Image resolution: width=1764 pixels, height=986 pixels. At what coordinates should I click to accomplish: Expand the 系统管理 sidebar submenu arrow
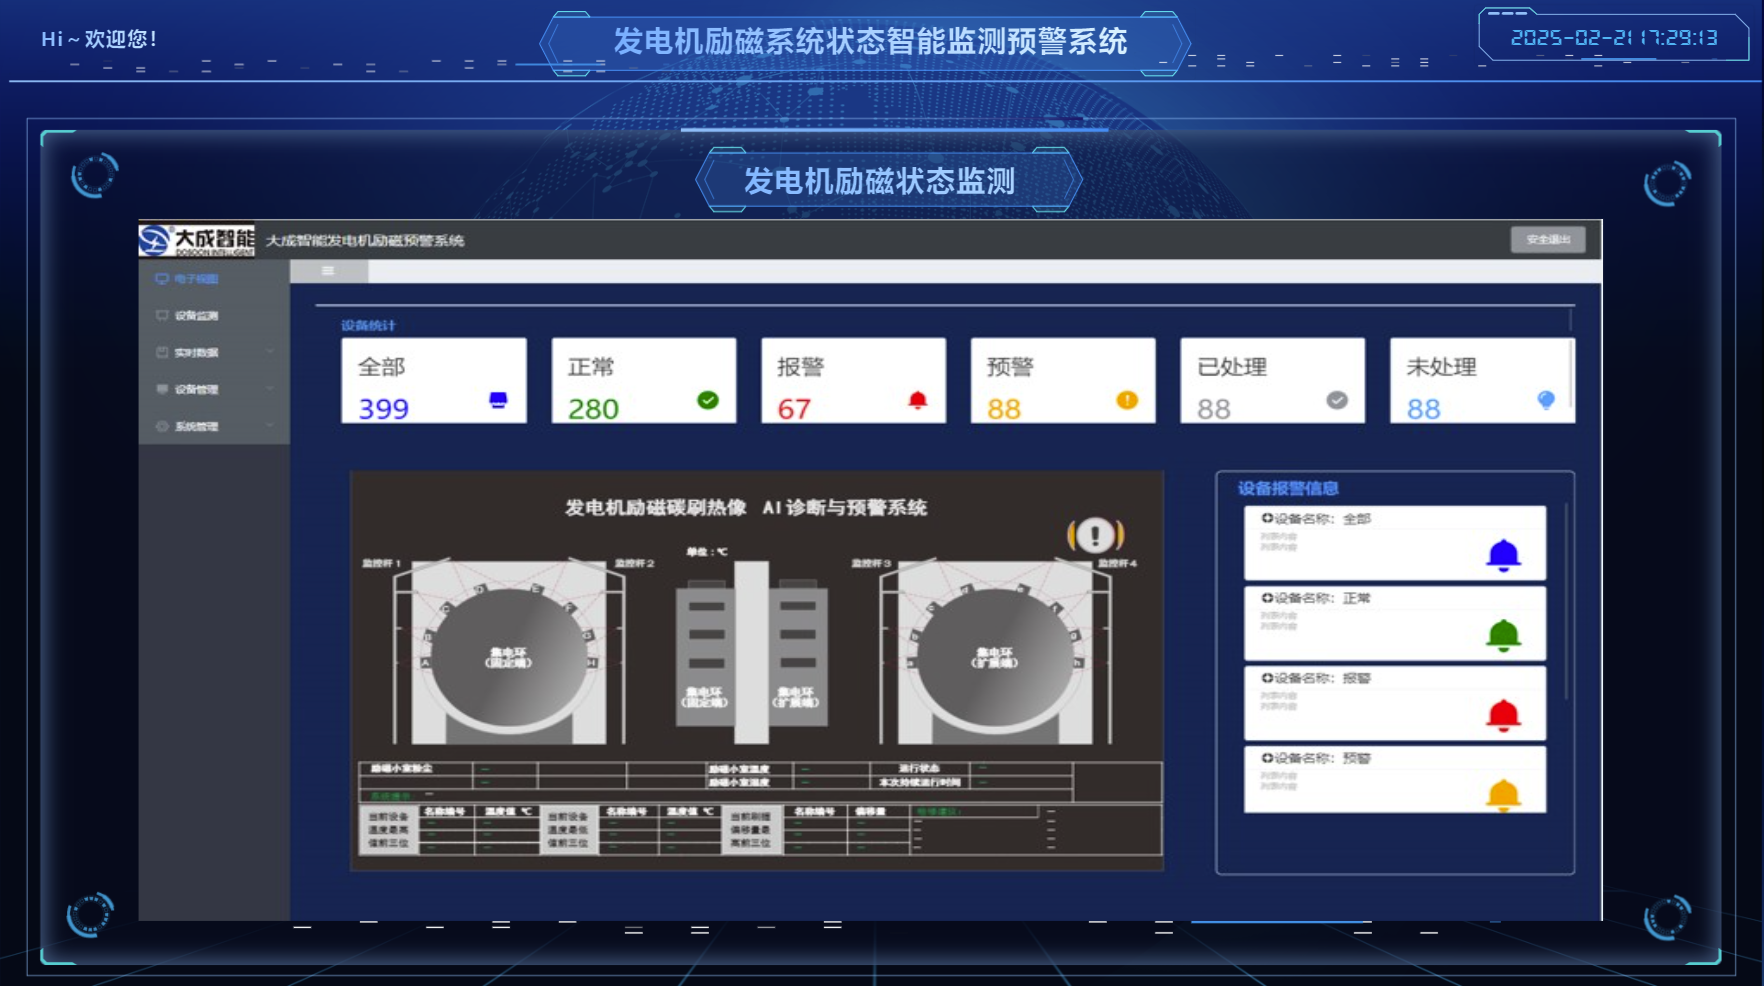(270, 426)
